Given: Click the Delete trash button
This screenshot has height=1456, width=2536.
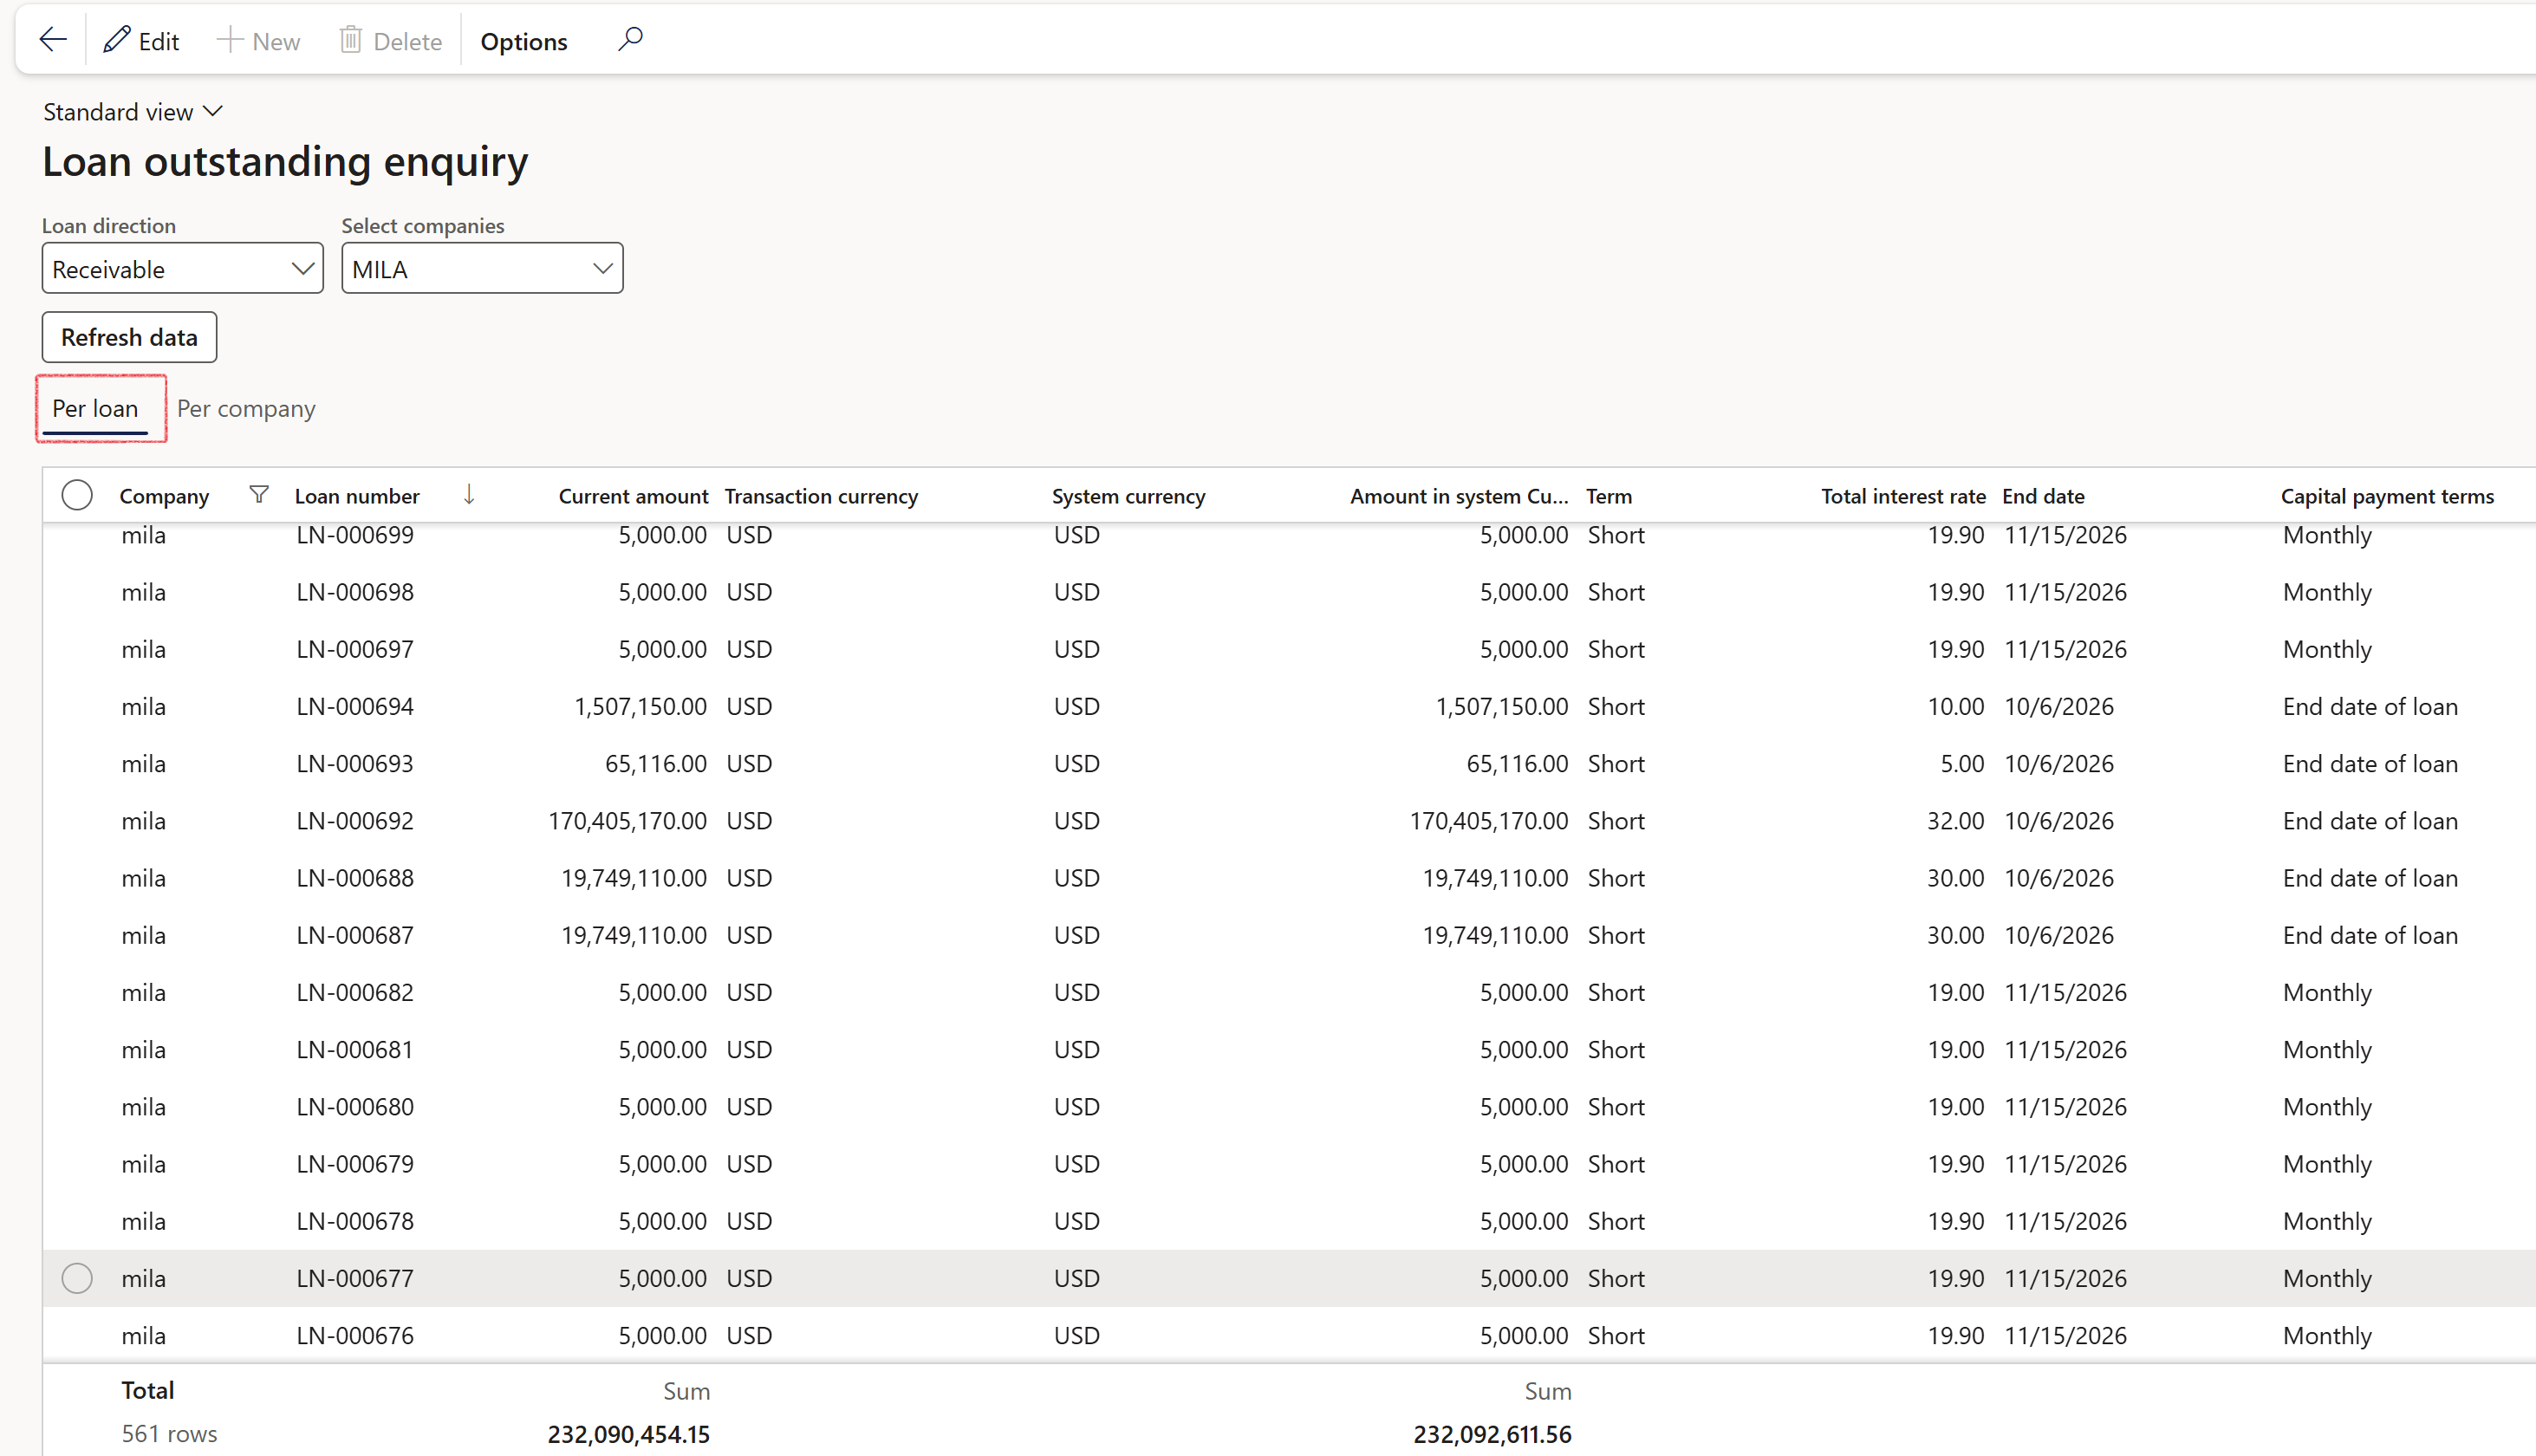Looking at the screenshot, I should [x=390, y=41].
